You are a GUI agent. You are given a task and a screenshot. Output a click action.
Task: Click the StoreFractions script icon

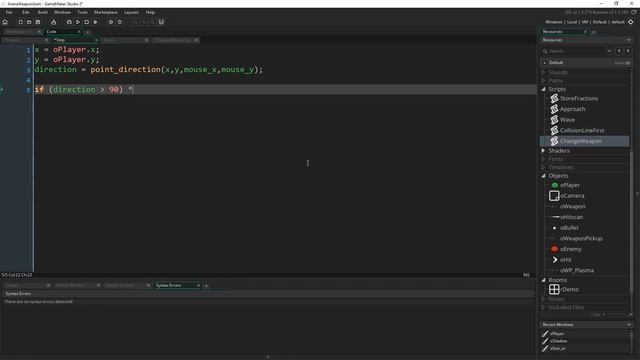(x=554, y=98)
